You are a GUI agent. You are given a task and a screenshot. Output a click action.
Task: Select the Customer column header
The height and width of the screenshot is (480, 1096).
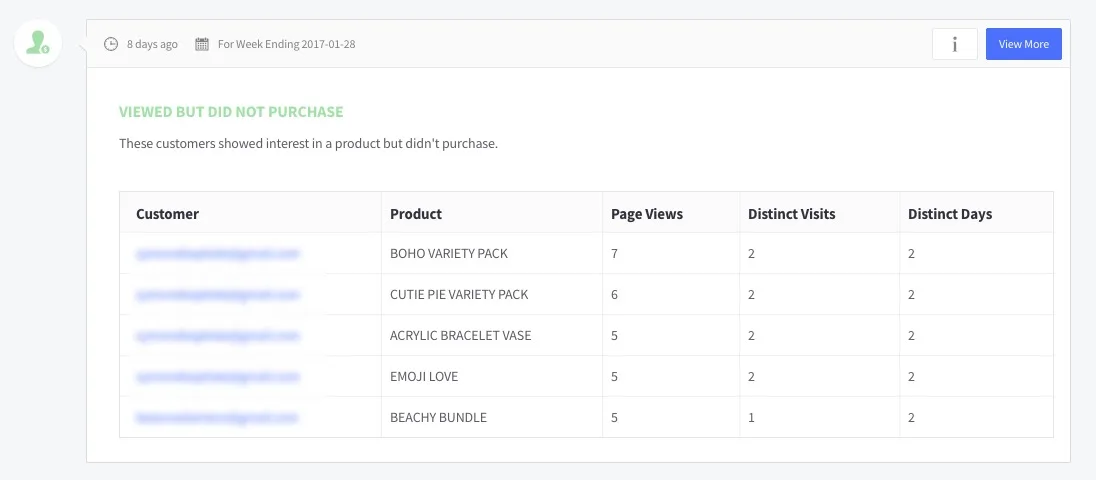click(168, 214)
